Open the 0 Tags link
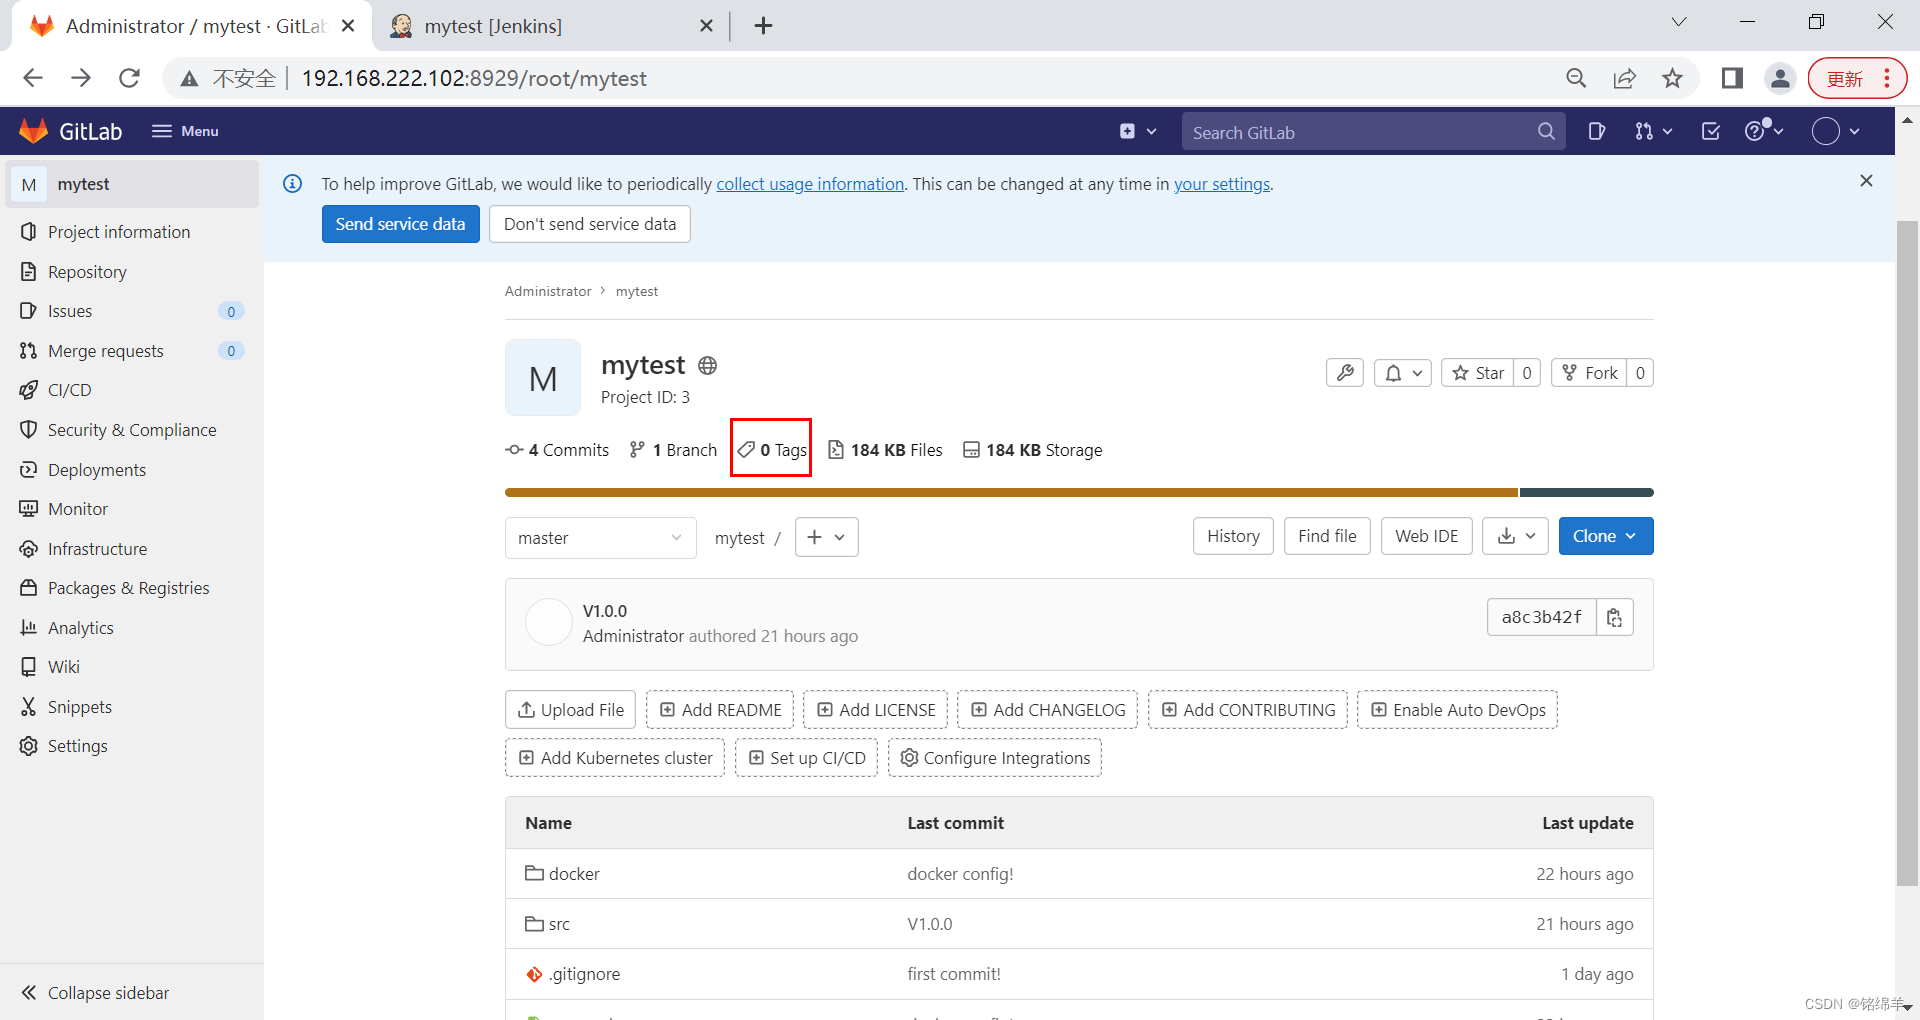Image resolution: width=1920 pixels, height=1020 pixels. point(772,450)
